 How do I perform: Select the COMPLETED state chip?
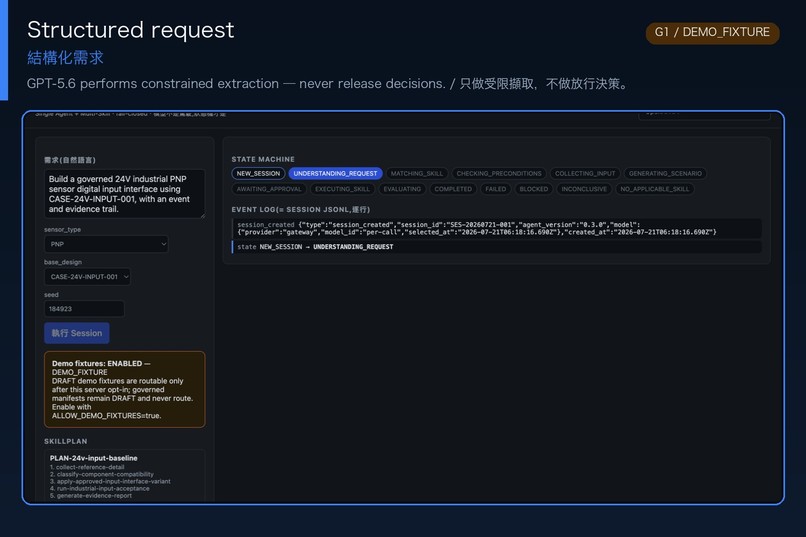tap(453, 189)
